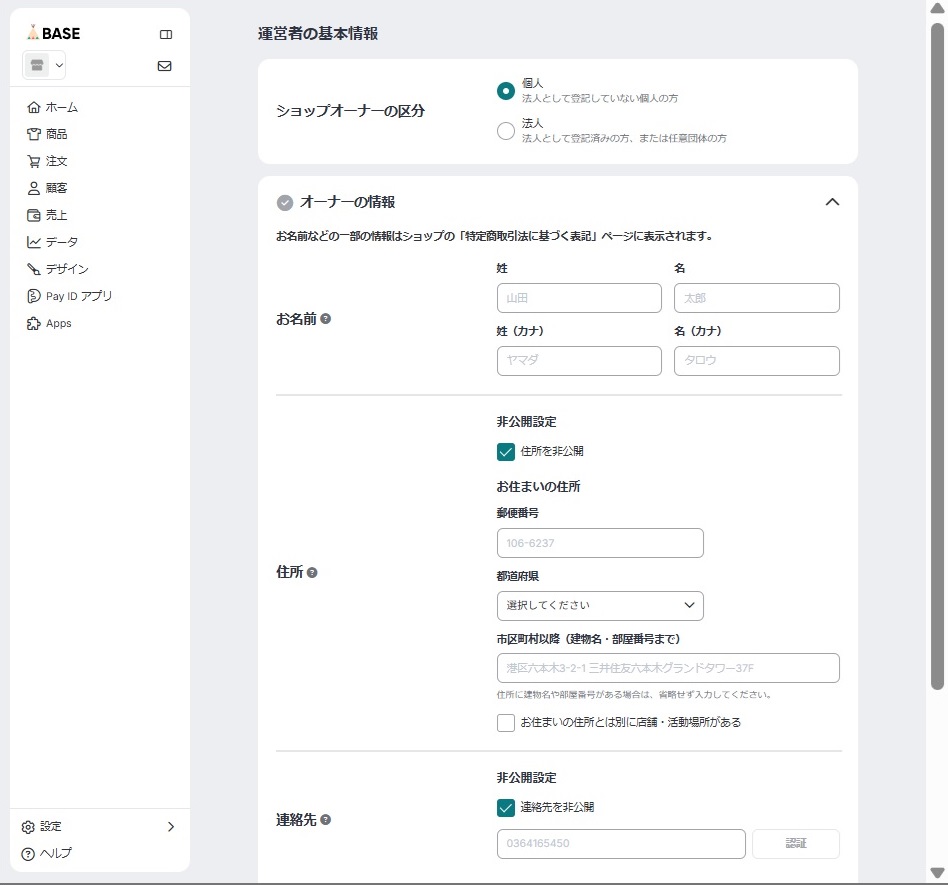Screen dimensions: 948x885
Task: Toggle the 住所を非公開 checkbox
Action: point(506,451)
